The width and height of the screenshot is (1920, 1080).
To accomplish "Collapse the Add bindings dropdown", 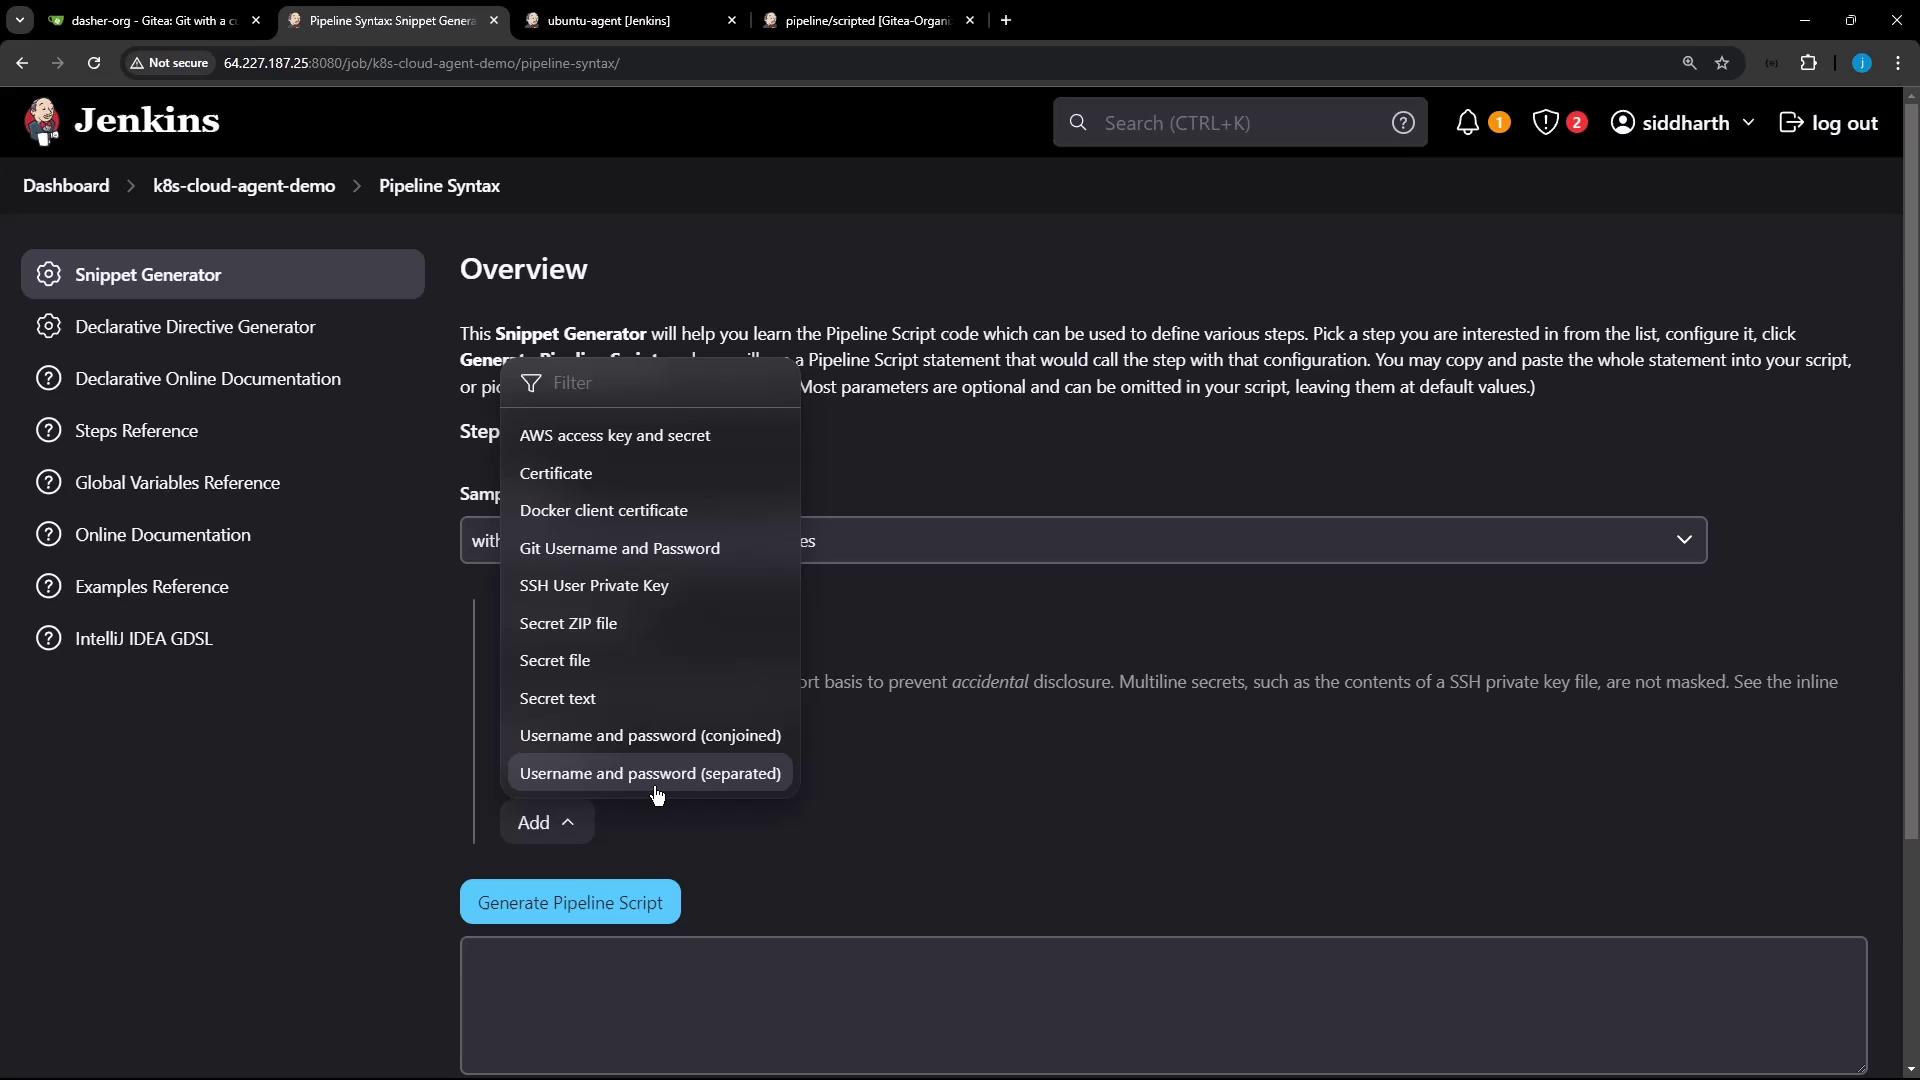I will [546, 822].
